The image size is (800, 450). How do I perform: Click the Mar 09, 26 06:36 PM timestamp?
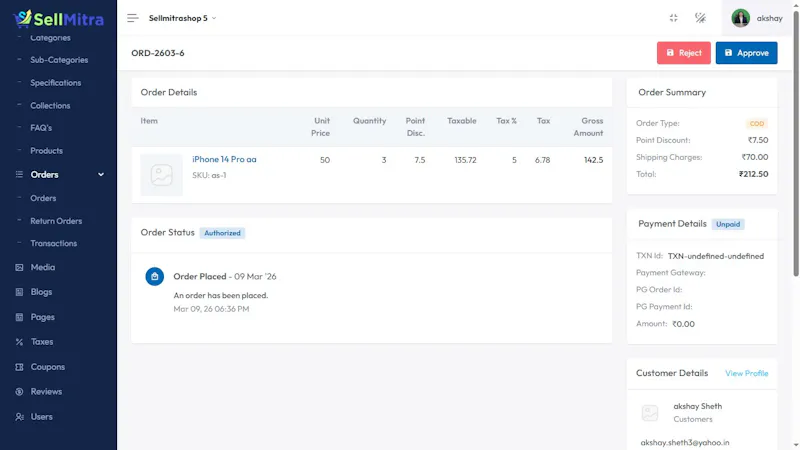pos(211,309)
